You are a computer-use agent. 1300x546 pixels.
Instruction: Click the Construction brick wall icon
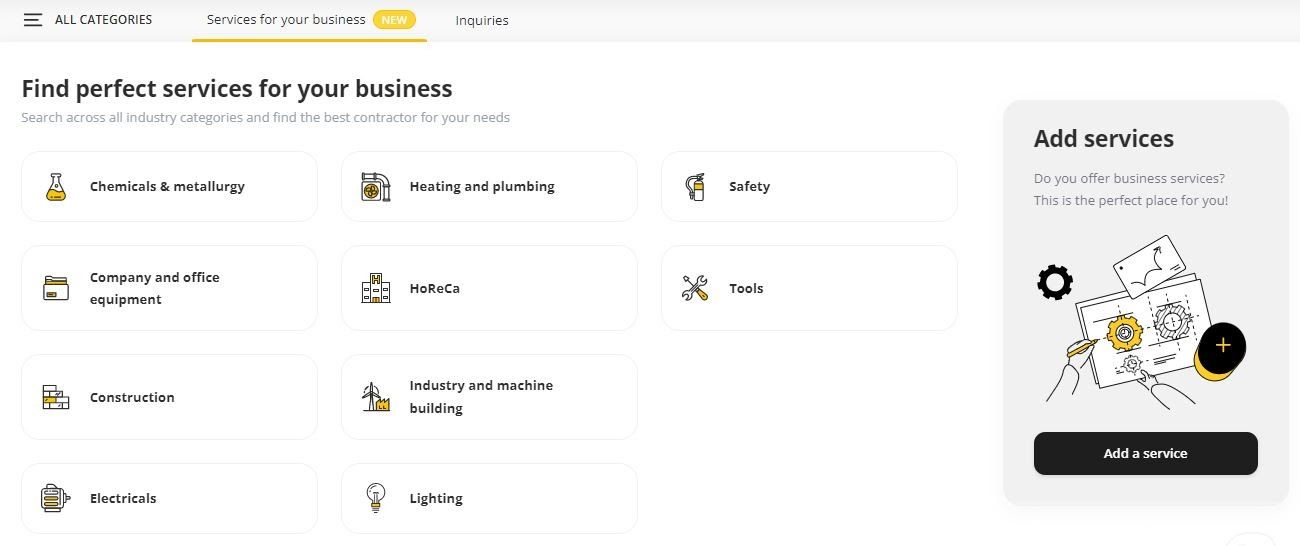tap(56, 397)
